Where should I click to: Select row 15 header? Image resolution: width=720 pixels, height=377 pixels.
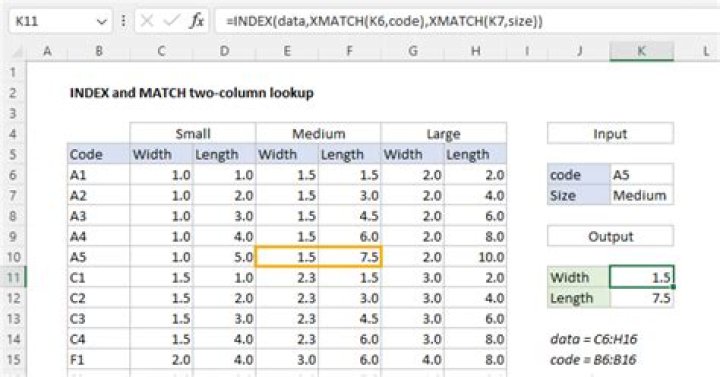tap(13, 360)
